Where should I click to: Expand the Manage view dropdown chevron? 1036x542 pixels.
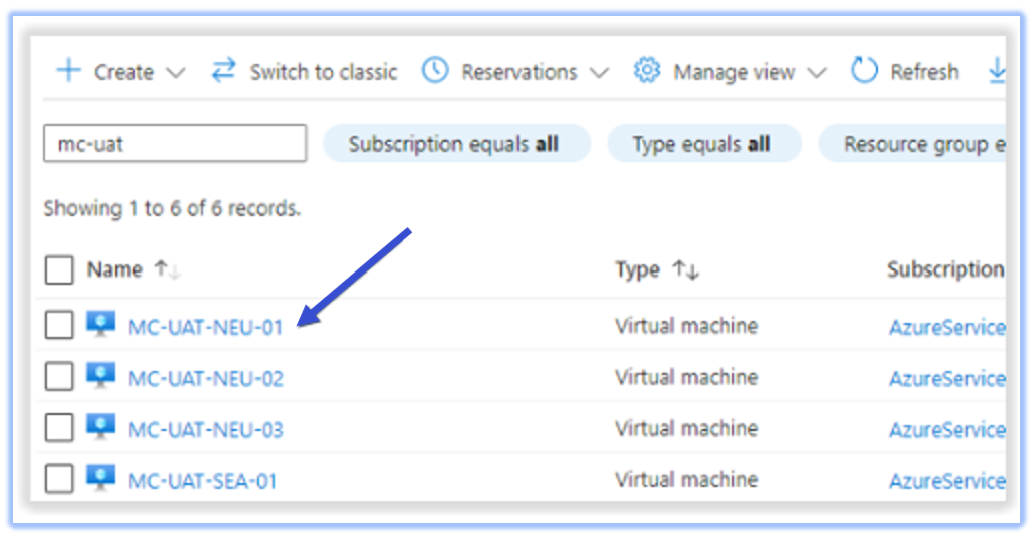(817, 73)
